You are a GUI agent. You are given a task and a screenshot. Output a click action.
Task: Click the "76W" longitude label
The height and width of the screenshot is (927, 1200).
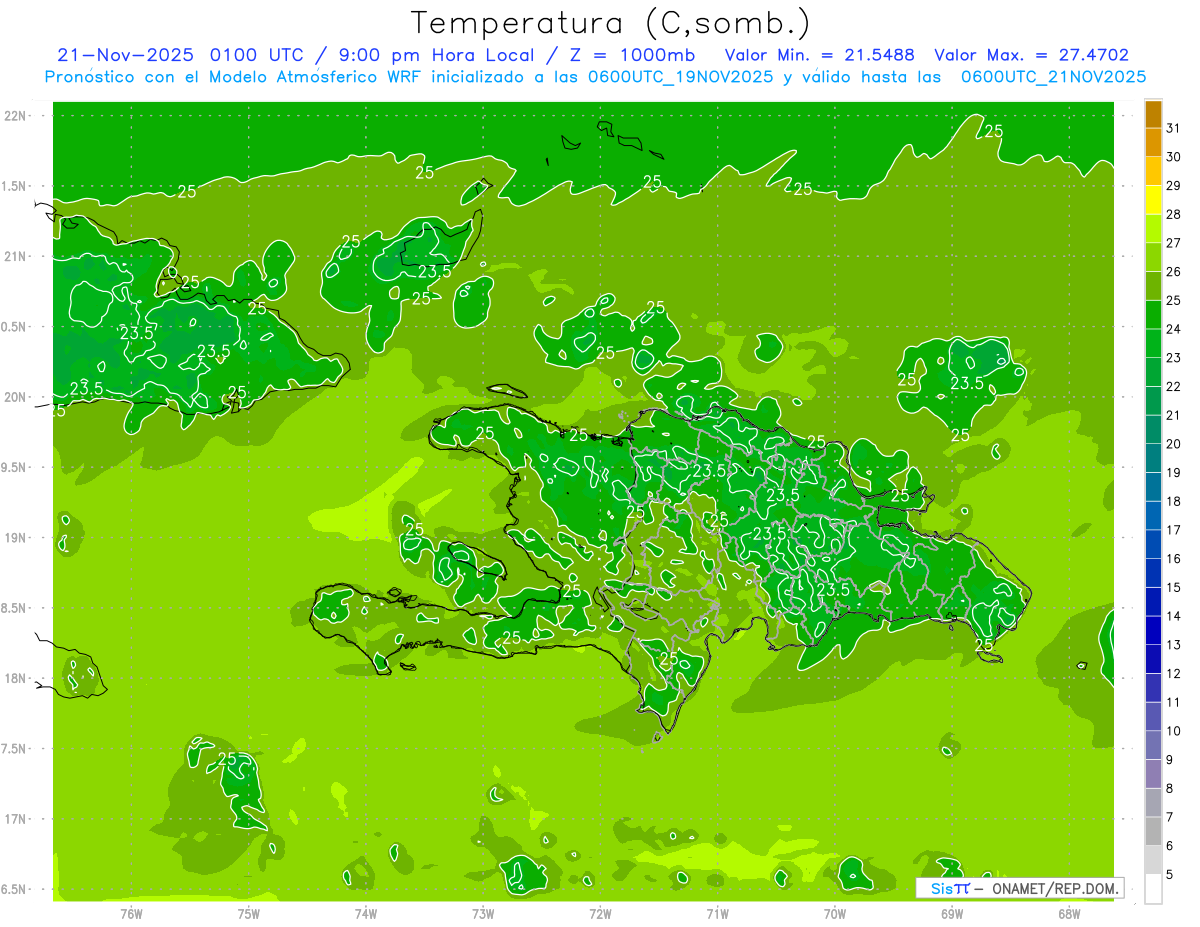(x=131, y=913)
